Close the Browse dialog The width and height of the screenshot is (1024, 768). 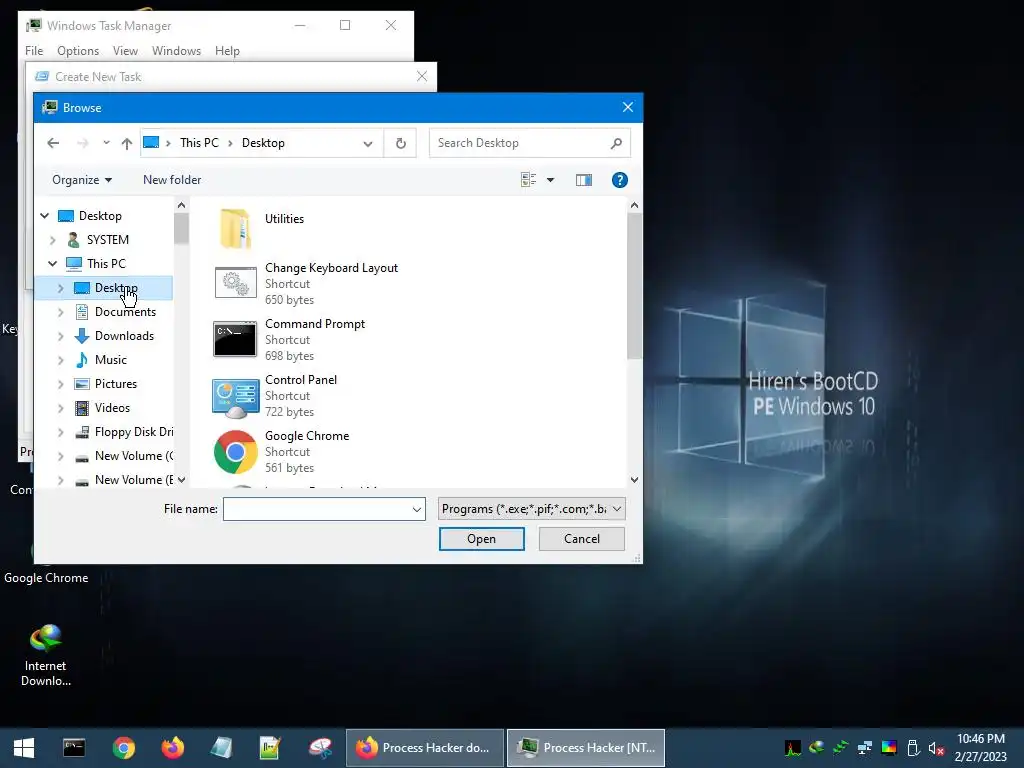click(628, 107)
